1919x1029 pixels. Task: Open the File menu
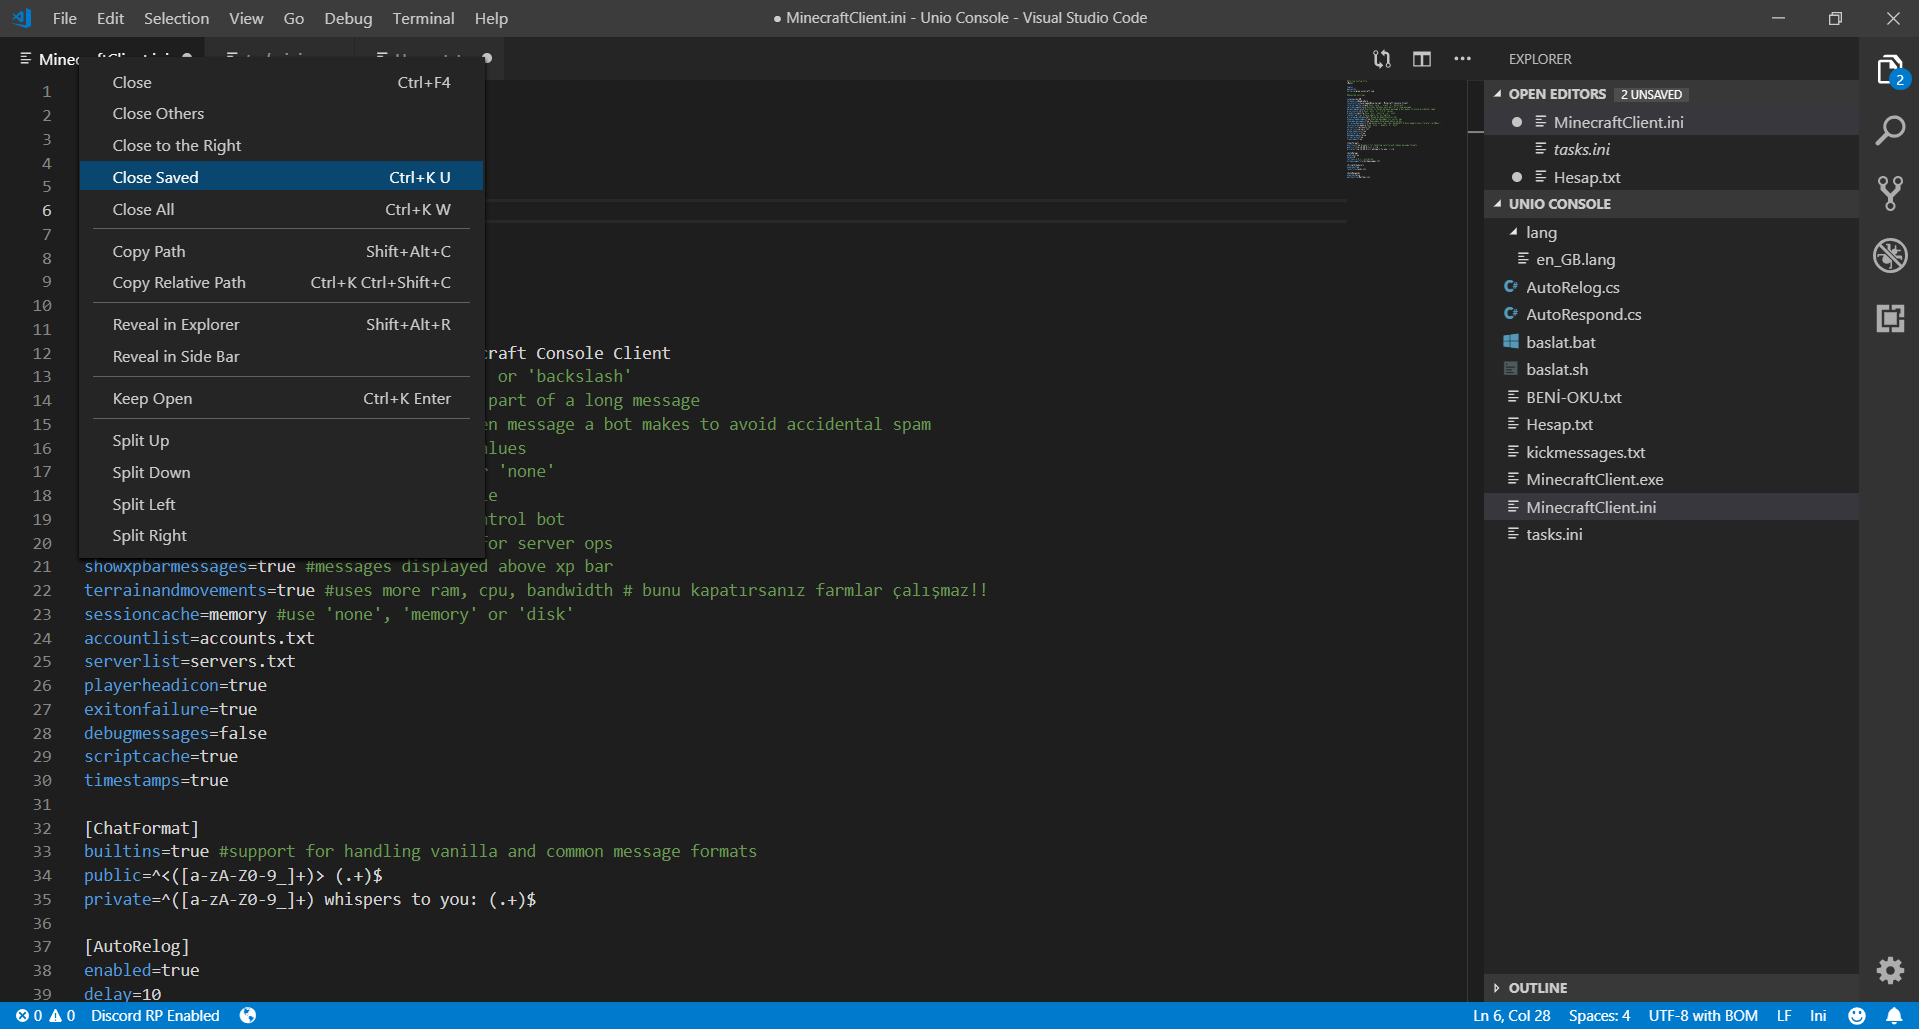65,18
